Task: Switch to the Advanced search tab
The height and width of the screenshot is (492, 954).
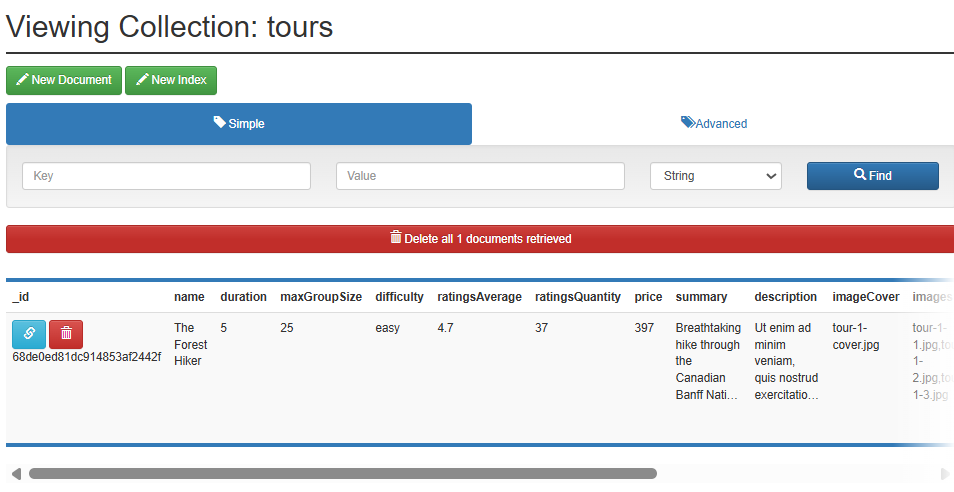Action: pos(713,124)
